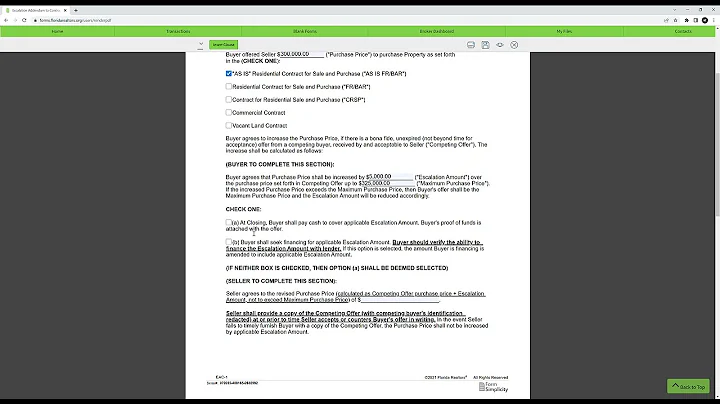Open the Broker Dashboard tab
This screenshot has width=720, height=404.
pyautogui.click(x=437, y=31)
